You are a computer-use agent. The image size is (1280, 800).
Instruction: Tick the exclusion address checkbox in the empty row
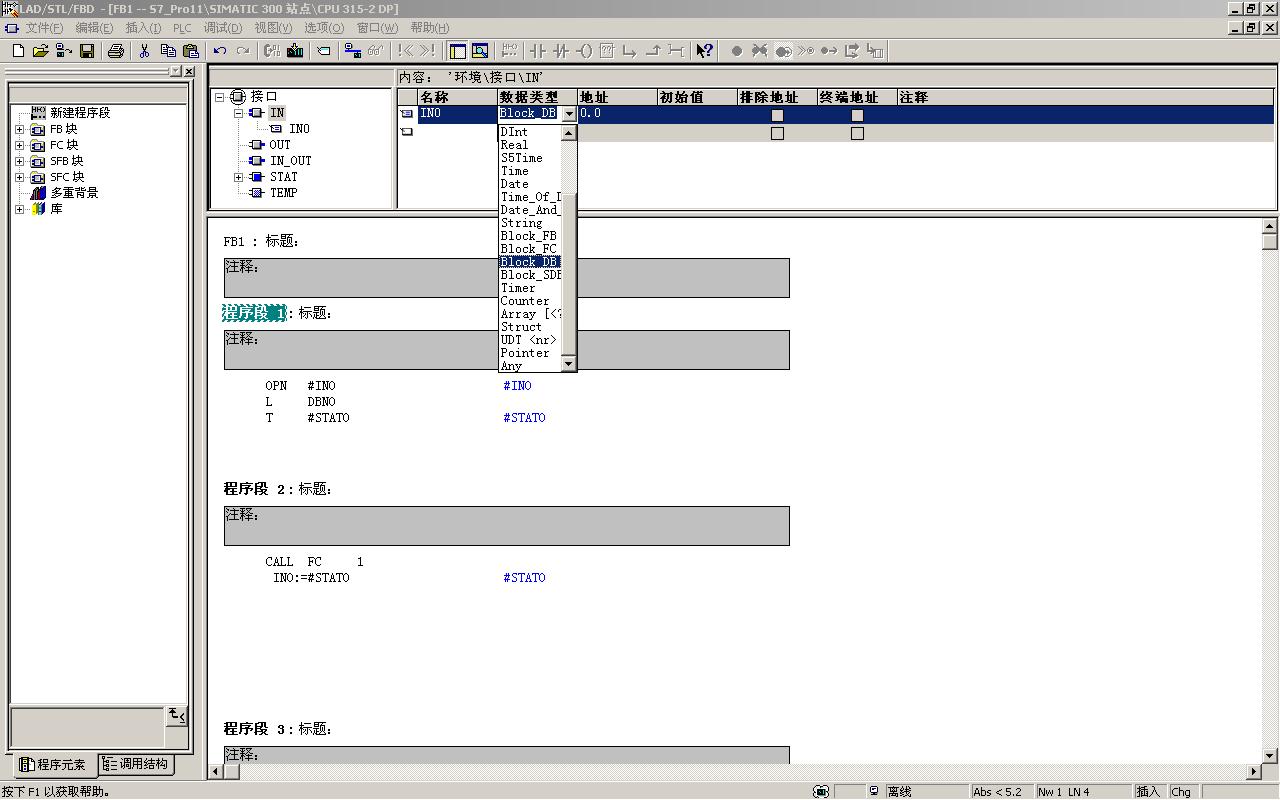(x=777, y=133)
